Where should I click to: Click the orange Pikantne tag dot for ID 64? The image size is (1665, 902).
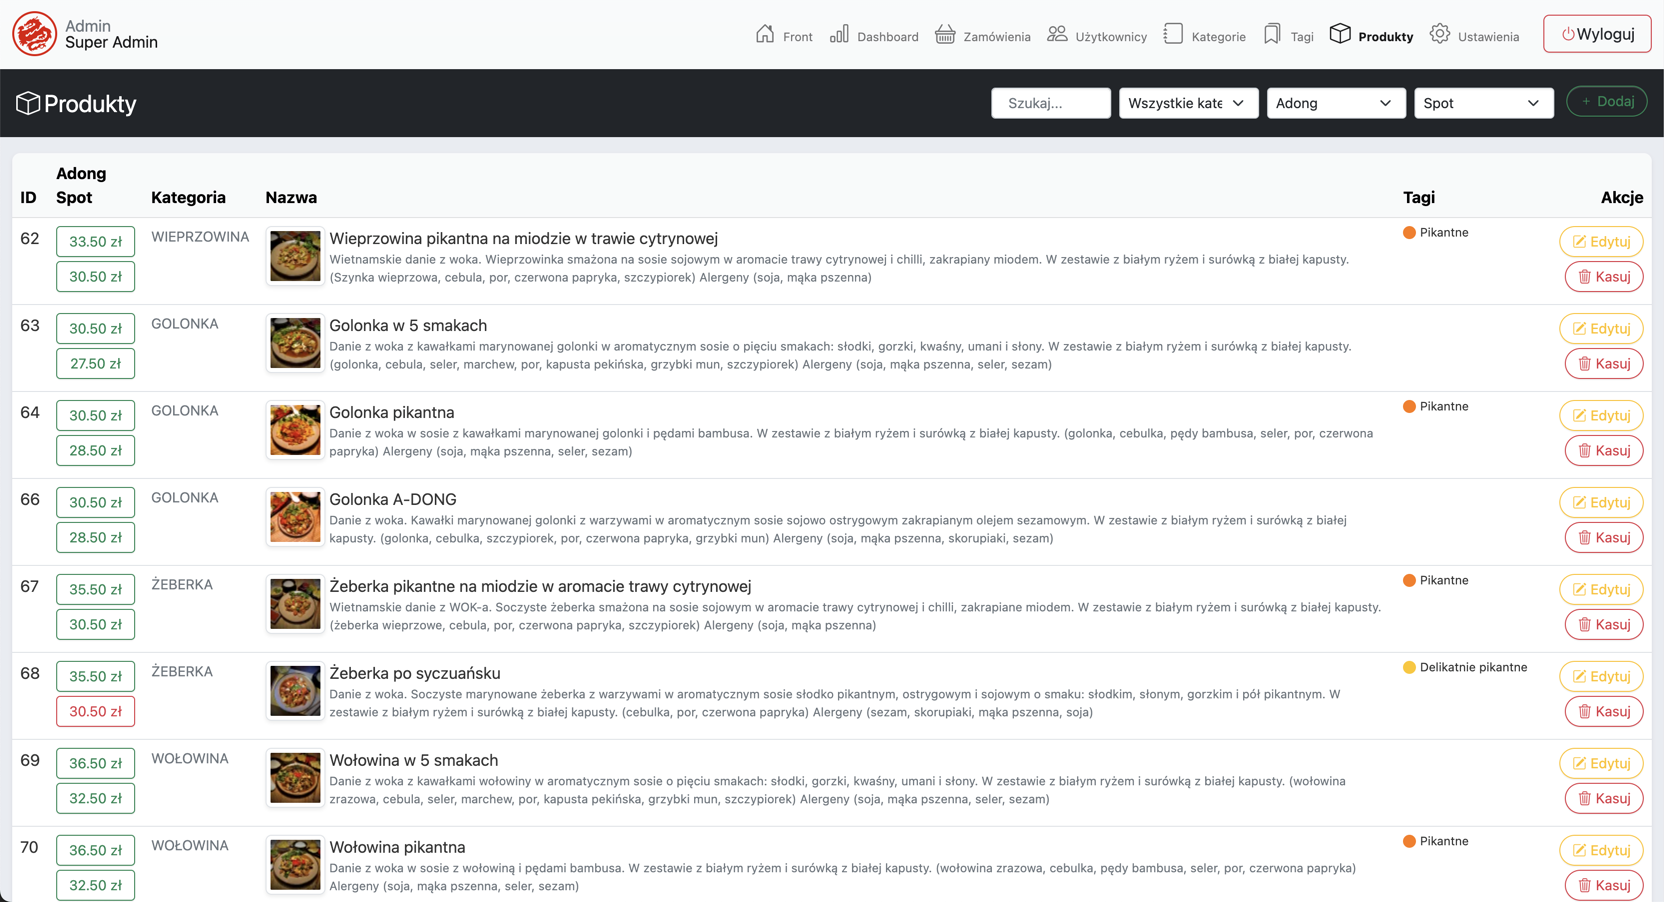point(1409,407)
